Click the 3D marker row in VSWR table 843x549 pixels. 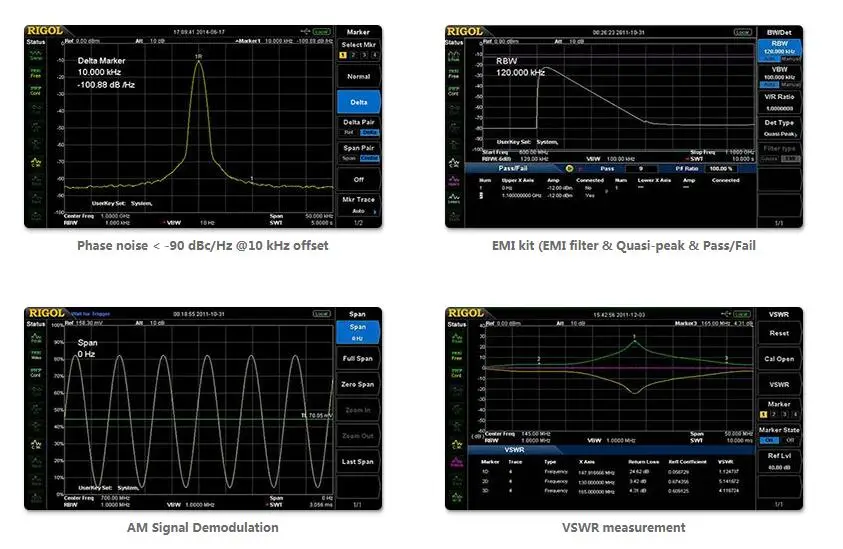(x=610, y=490)
